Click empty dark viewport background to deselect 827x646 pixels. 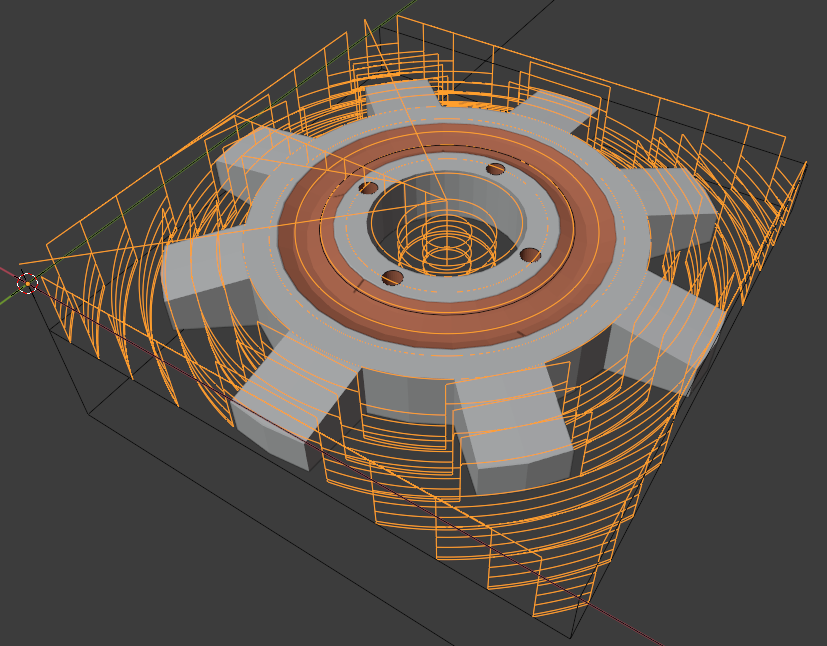pyautogui.click(x=120, y=560)
